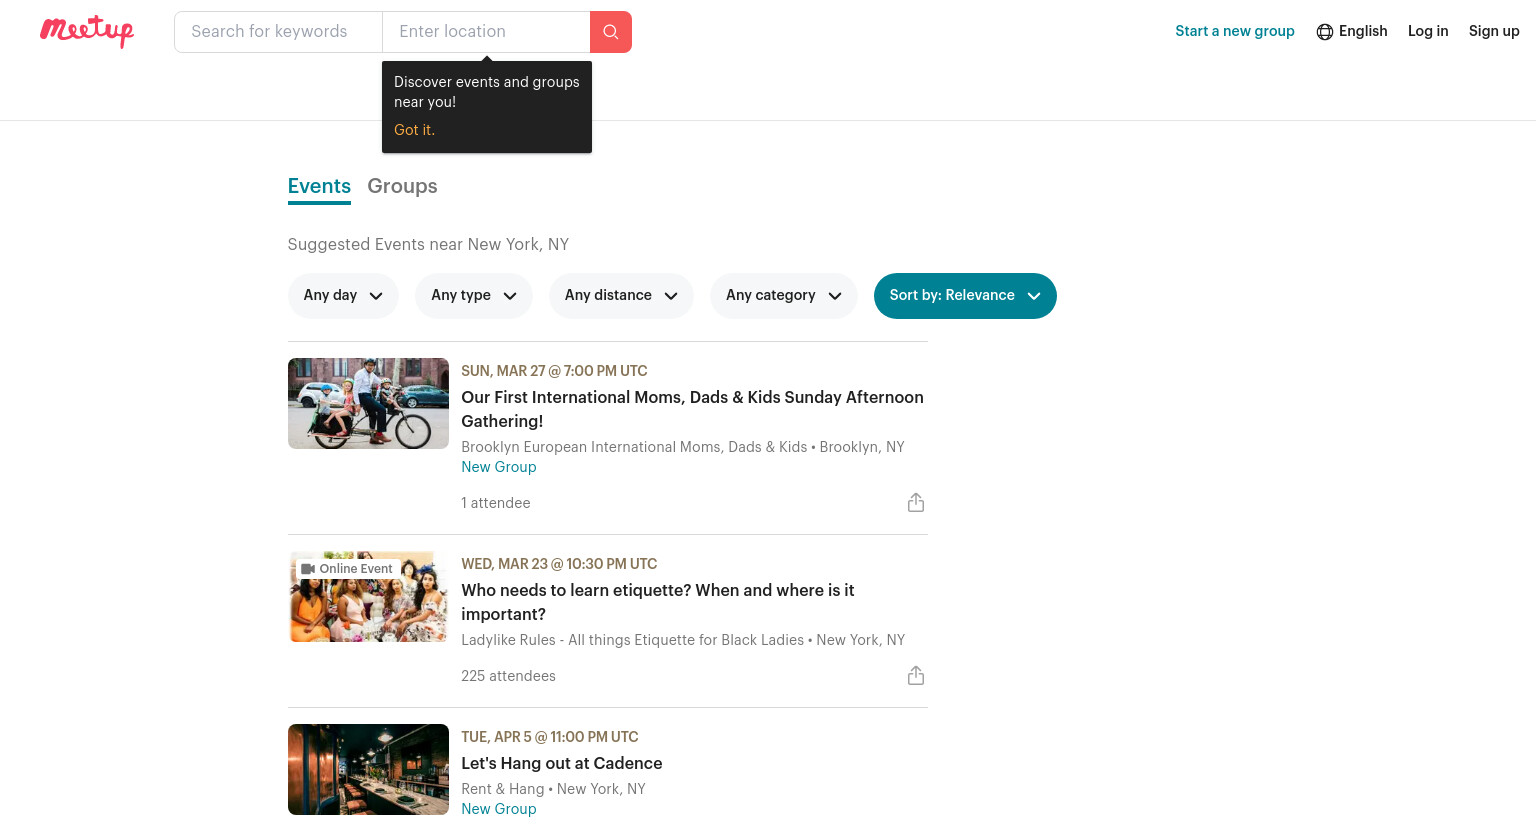Click the Online Event badge
The height and width of the screenshot is (824, 1536).
tap(348, 569)
